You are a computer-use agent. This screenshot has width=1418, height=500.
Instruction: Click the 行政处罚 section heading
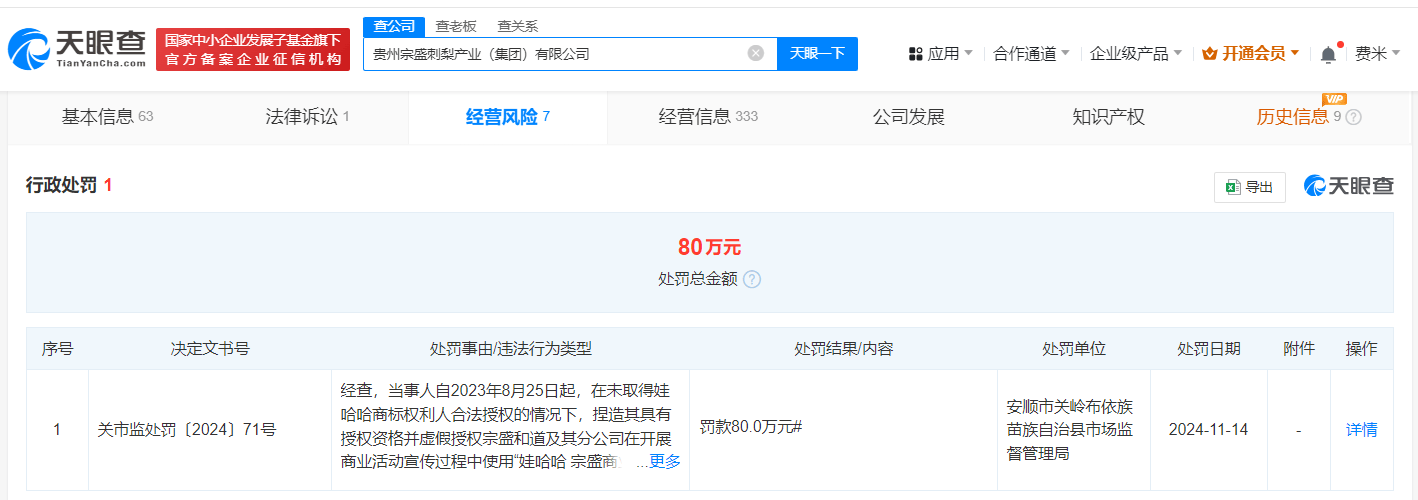click(61, 185)
